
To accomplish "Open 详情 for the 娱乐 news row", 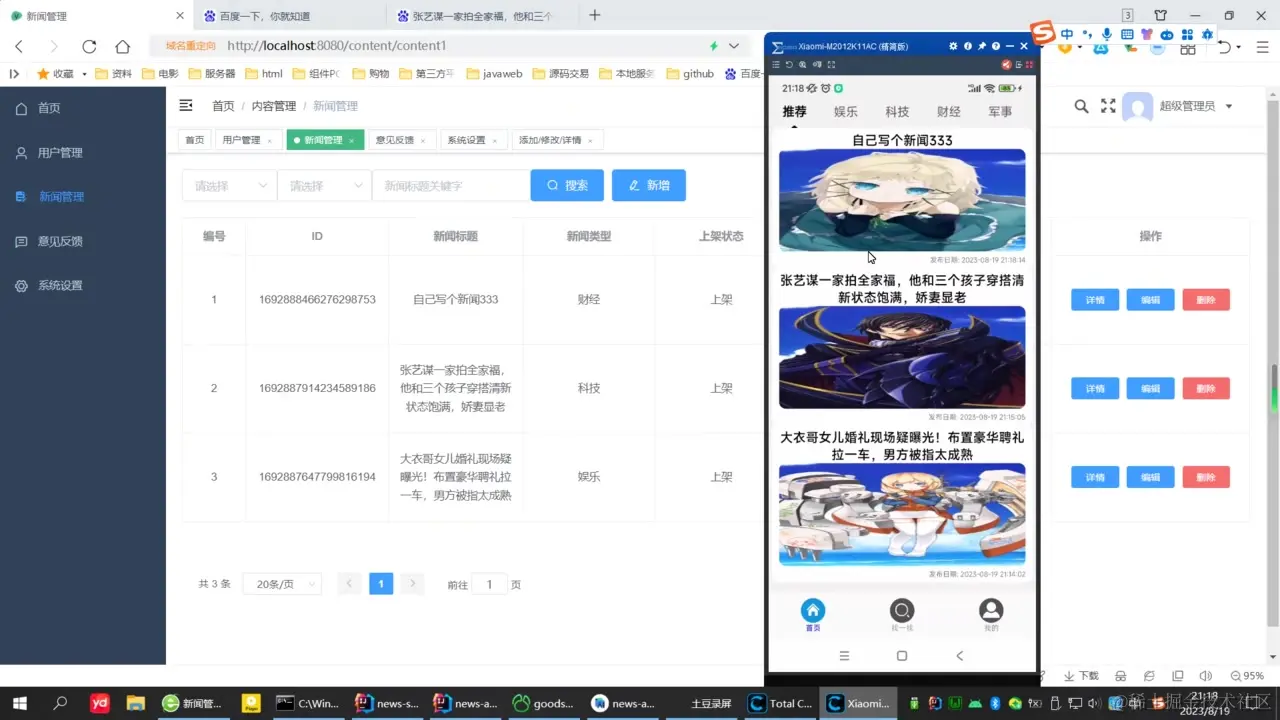I will (x=1095, y=477).
